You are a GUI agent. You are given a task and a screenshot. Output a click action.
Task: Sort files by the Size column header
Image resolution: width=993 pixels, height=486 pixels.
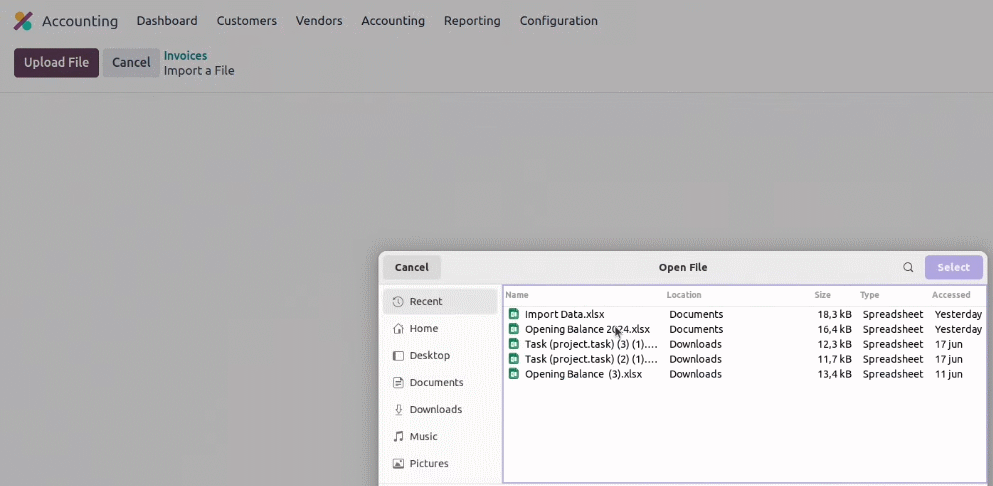click(822, 295)
